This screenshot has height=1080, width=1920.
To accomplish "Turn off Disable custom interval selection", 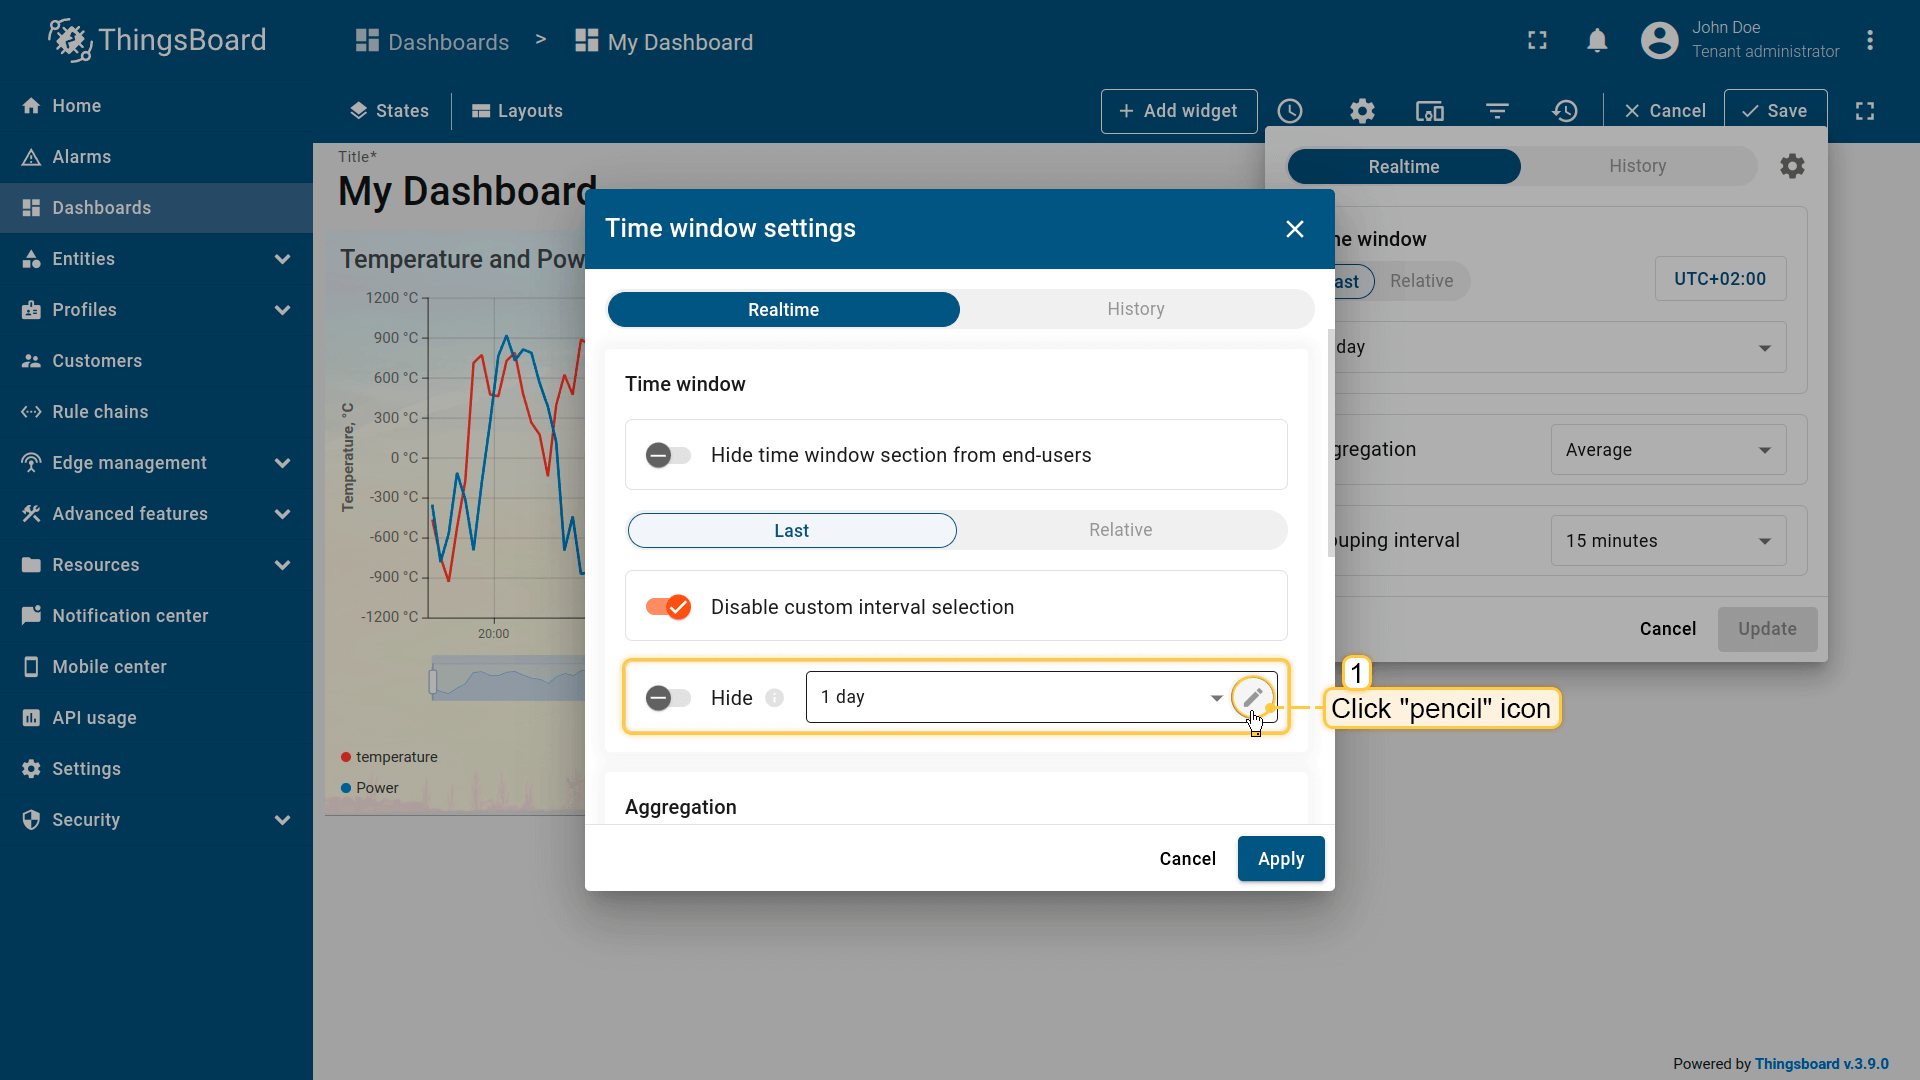I will point(668,607).
